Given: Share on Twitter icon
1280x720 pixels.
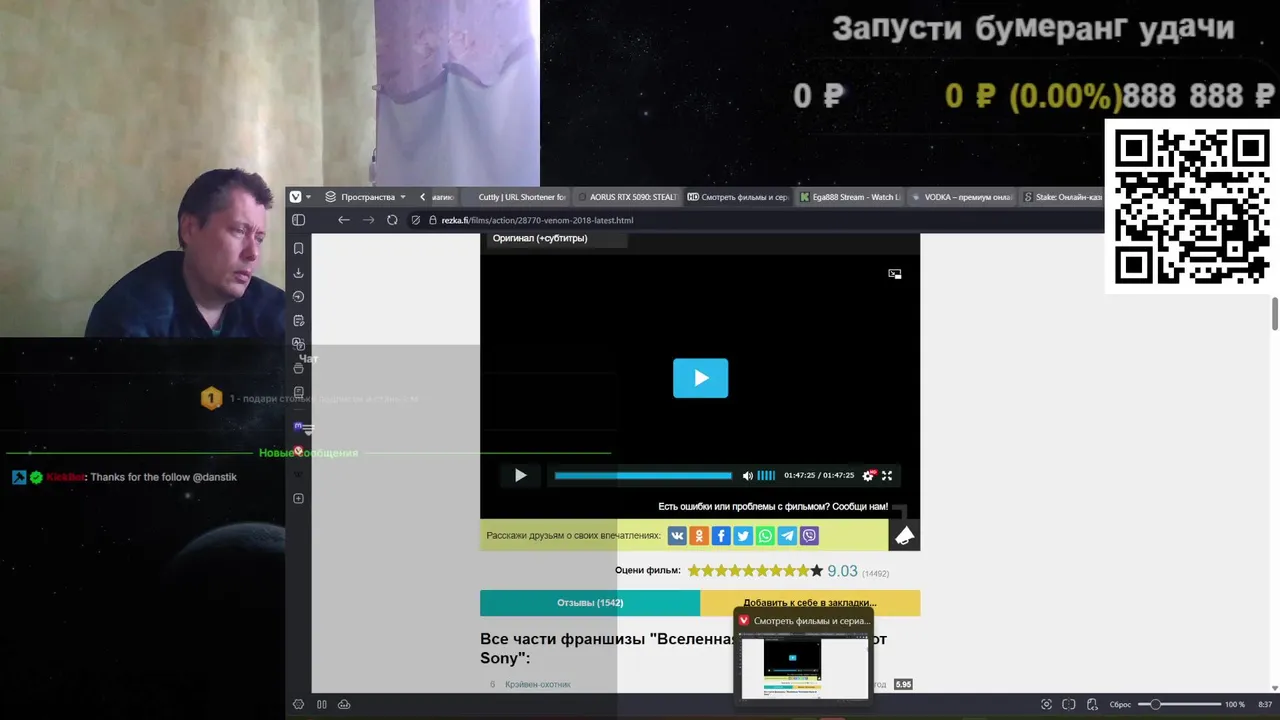Looking at the screenshot, I should coord(743,536).
